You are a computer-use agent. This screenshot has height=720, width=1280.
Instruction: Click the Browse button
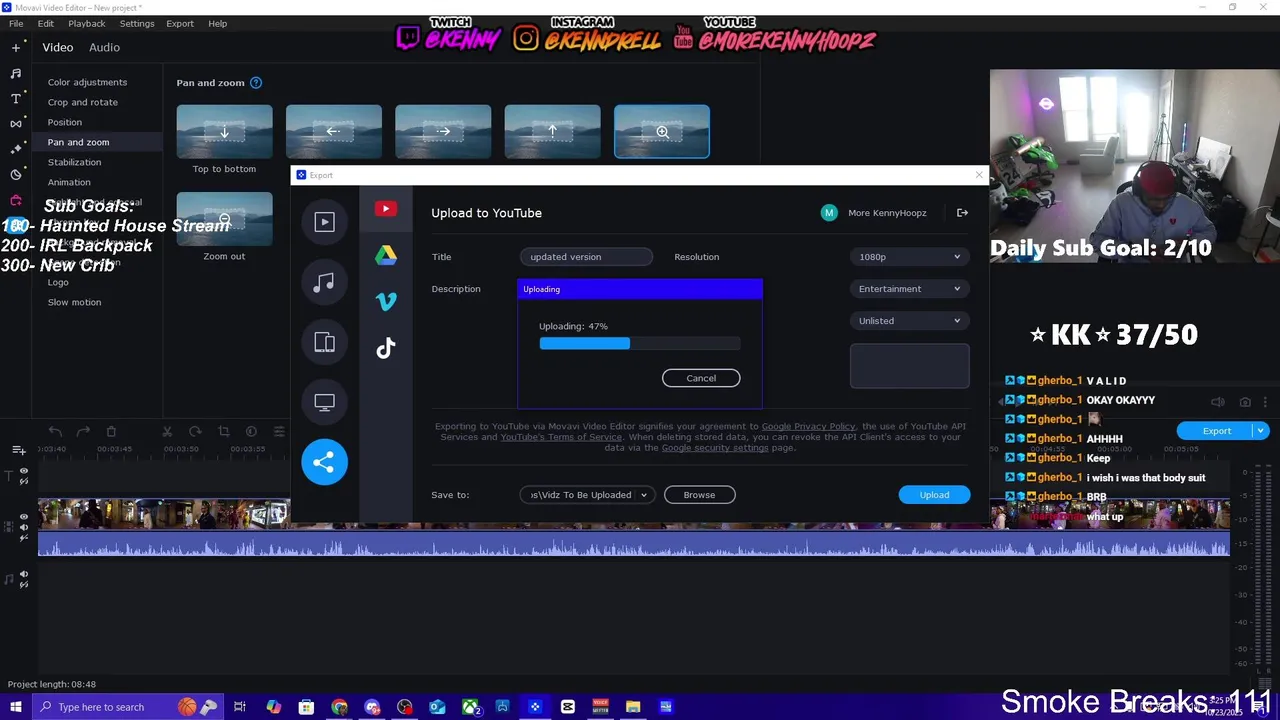point(699,495)
